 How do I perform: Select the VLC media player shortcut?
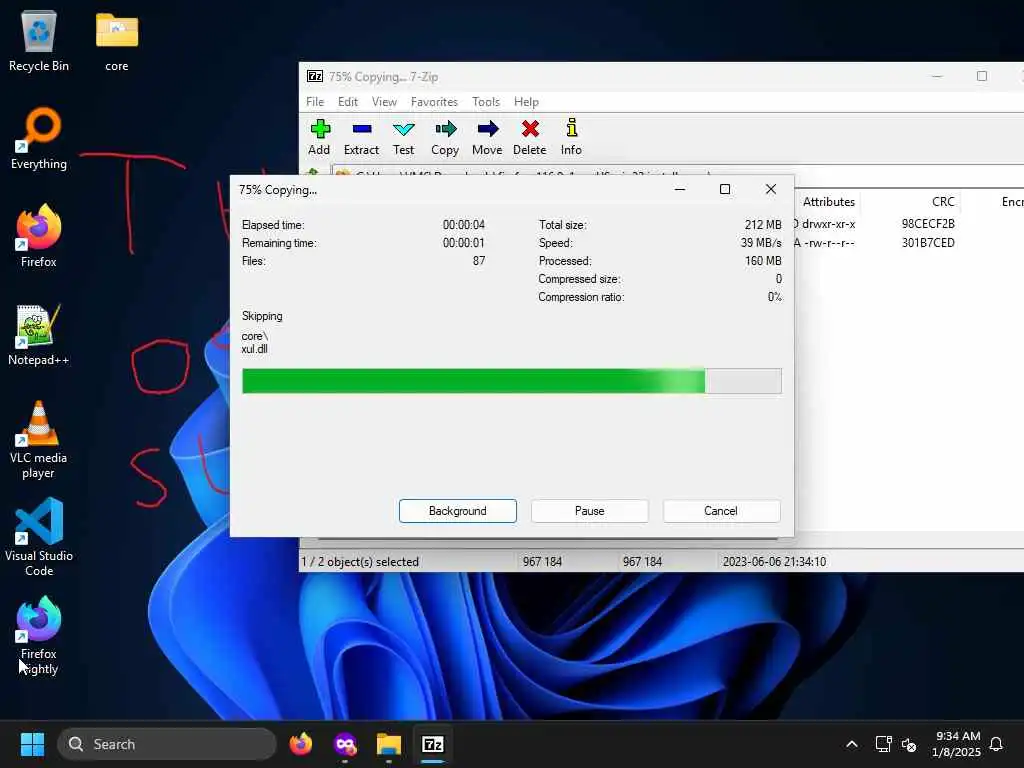[x=39, y=440]
